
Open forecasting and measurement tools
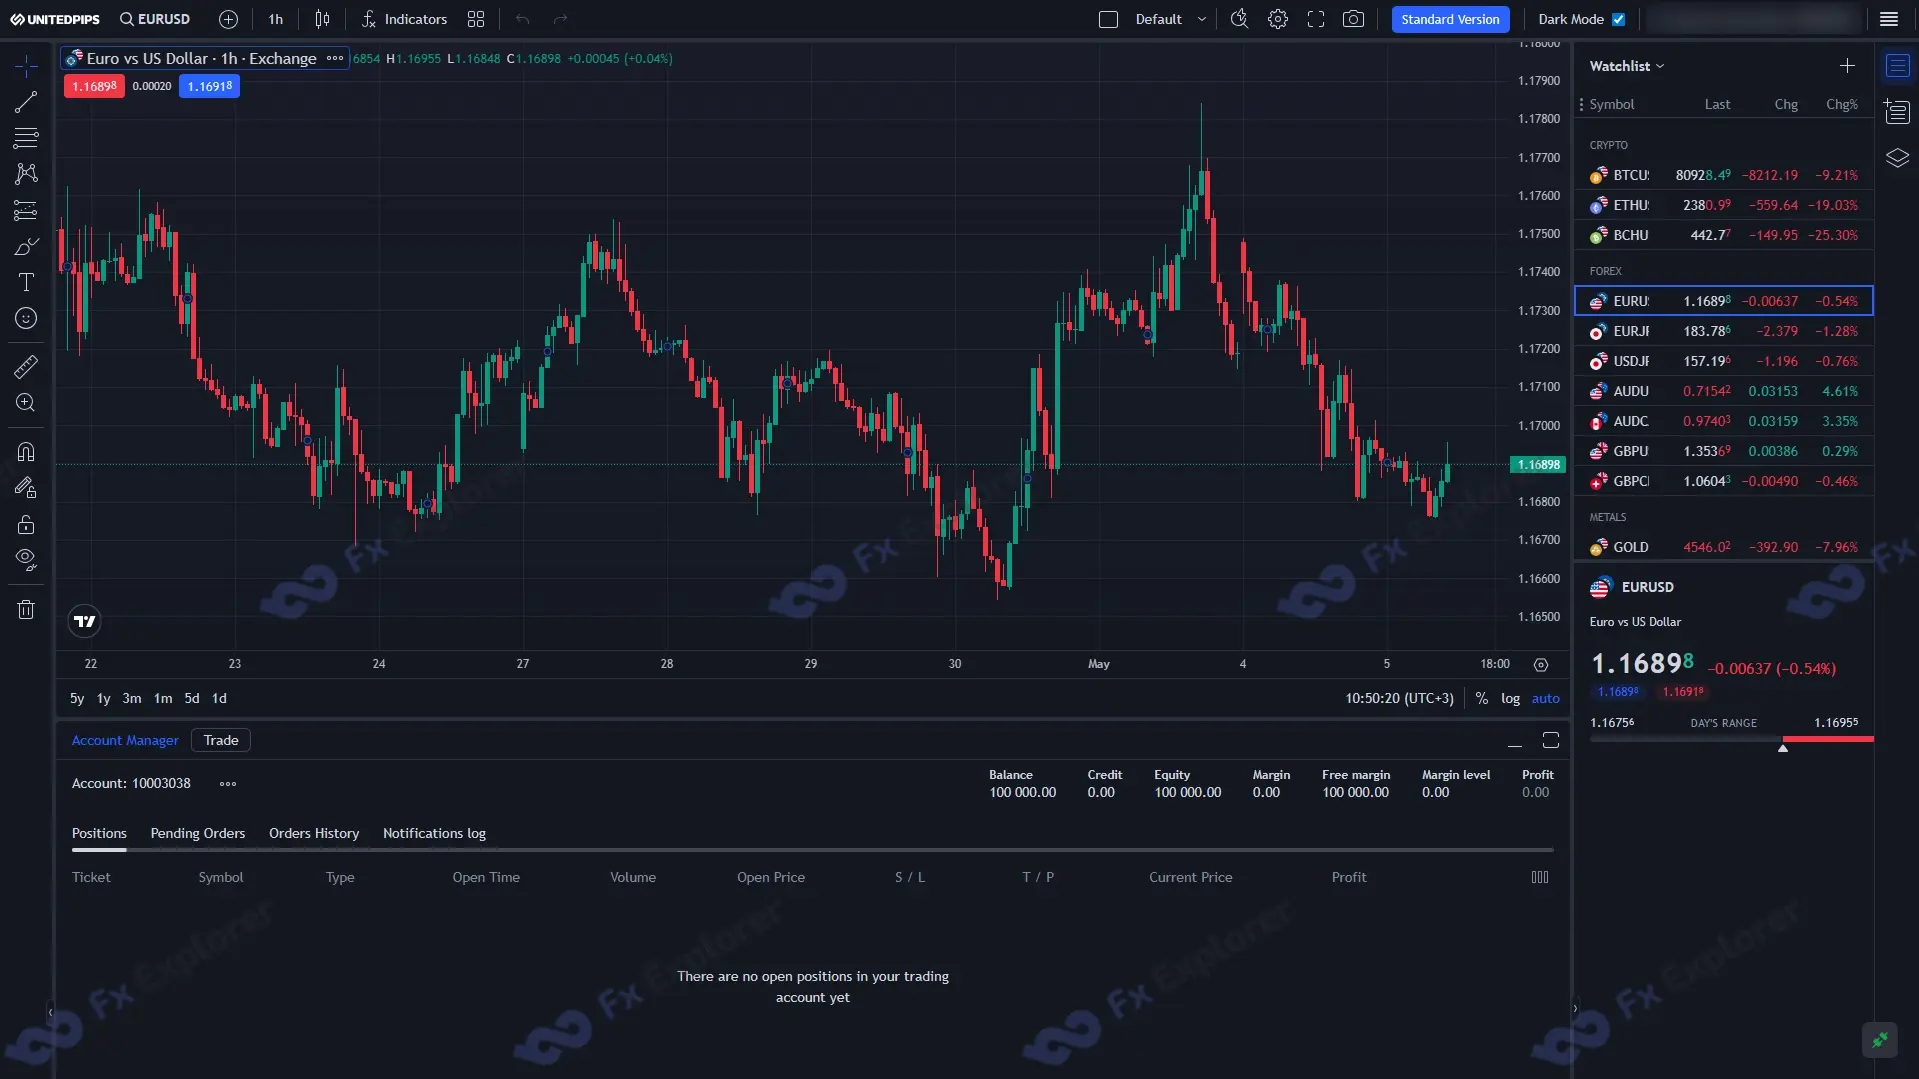click(26, 210)
